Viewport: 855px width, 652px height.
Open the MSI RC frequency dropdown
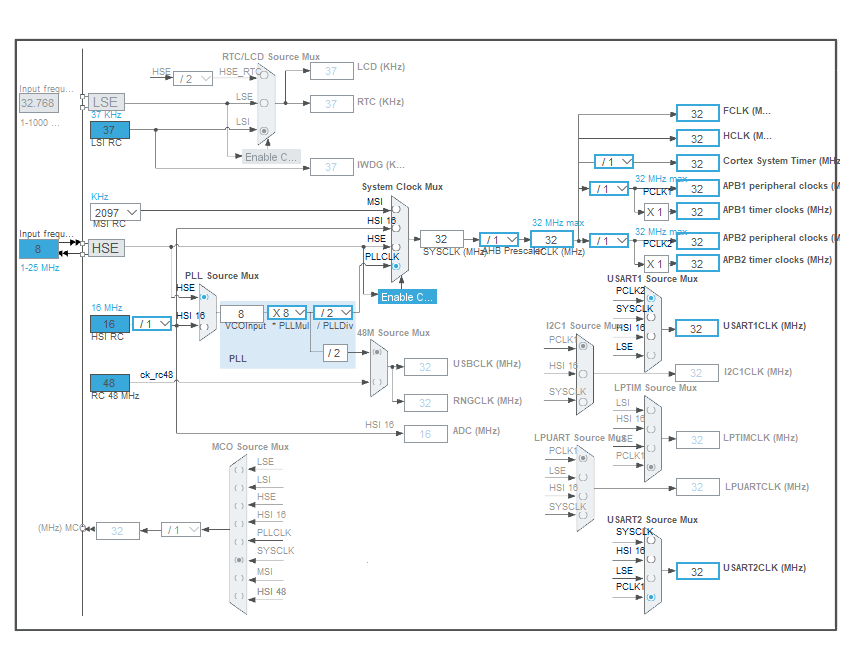114,212
